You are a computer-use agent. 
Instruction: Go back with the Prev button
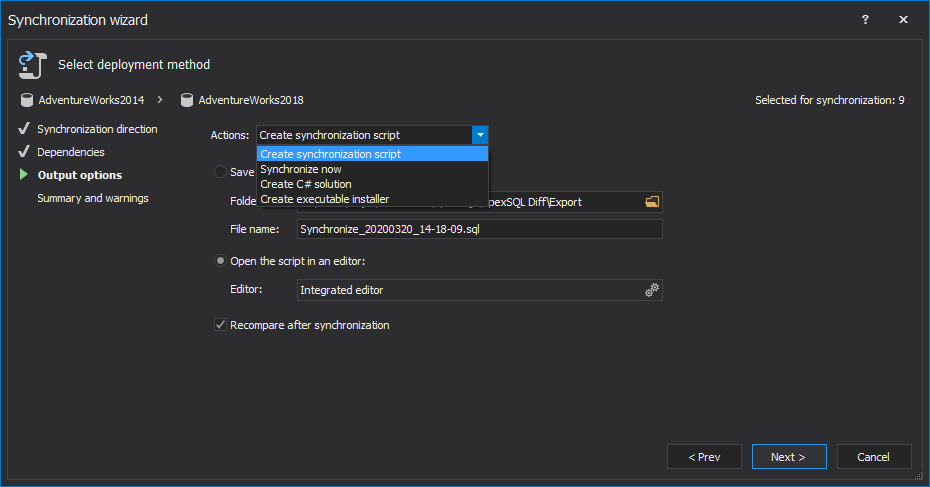(x=704, y=457)
